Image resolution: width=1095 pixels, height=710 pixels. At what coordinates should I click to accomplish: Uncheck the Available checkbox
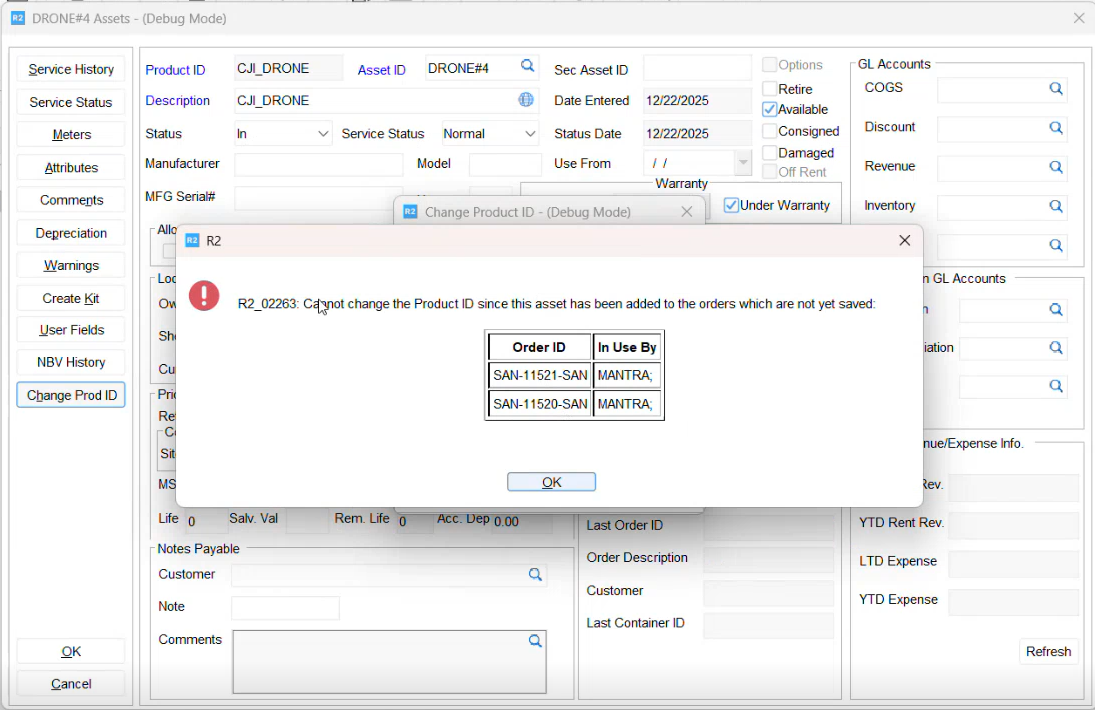coord(770,109)
